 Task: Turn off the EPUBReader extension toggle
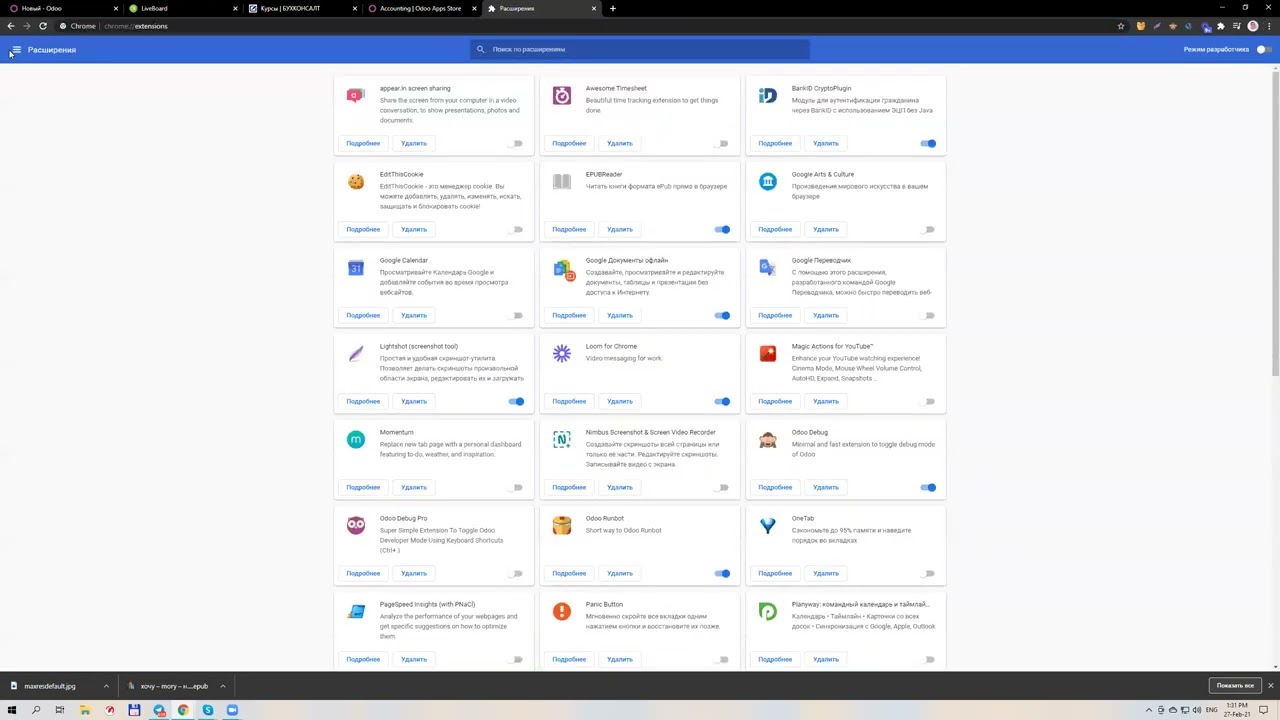point(722,229)
